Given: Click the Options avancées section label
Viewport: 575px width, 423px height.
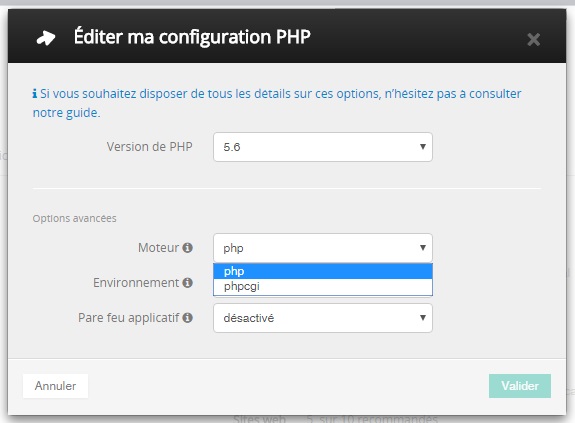Looking at the screenshot, I should pyautogui.click(x=74, y=218).
